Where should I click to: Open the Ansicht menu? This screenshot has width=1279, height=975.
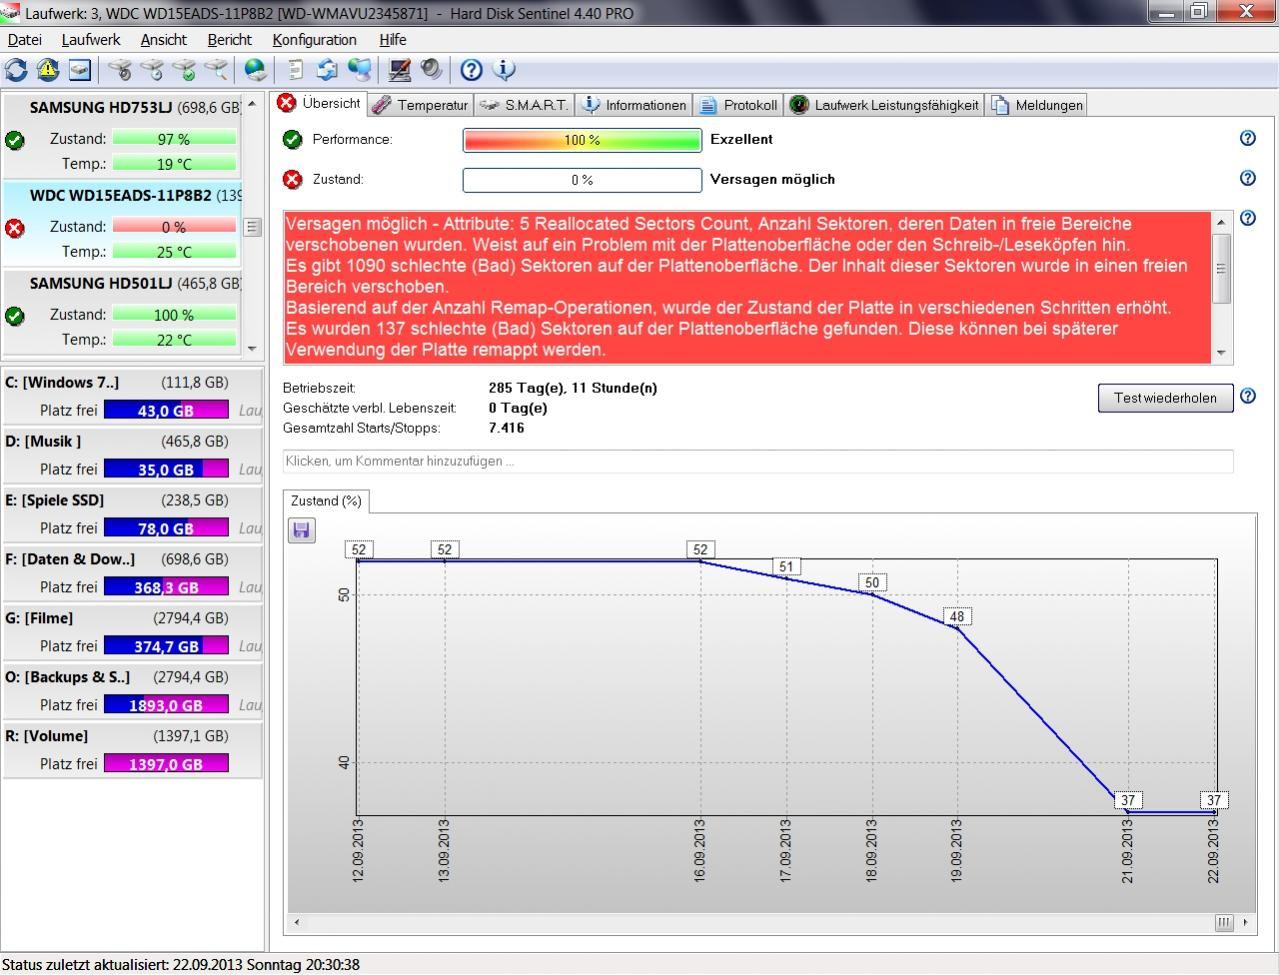tap(164, 40)
